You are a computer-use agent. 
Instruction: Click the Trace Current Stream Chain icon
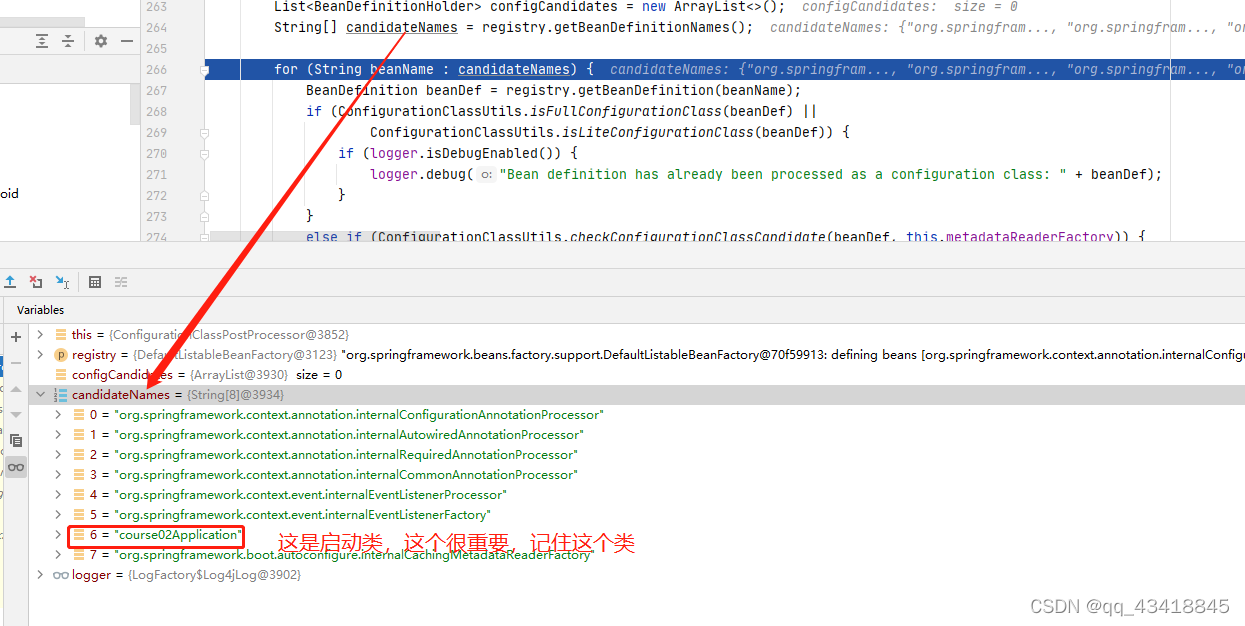[x=121, y=282]
